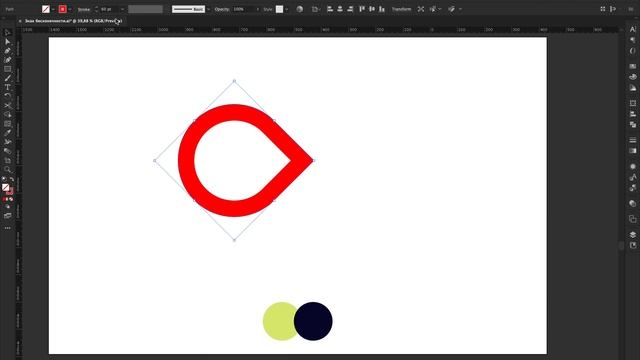Adjust stroke weight stepper arrows
The height and width of the screenshot is (360, 640).
point(96,9)
